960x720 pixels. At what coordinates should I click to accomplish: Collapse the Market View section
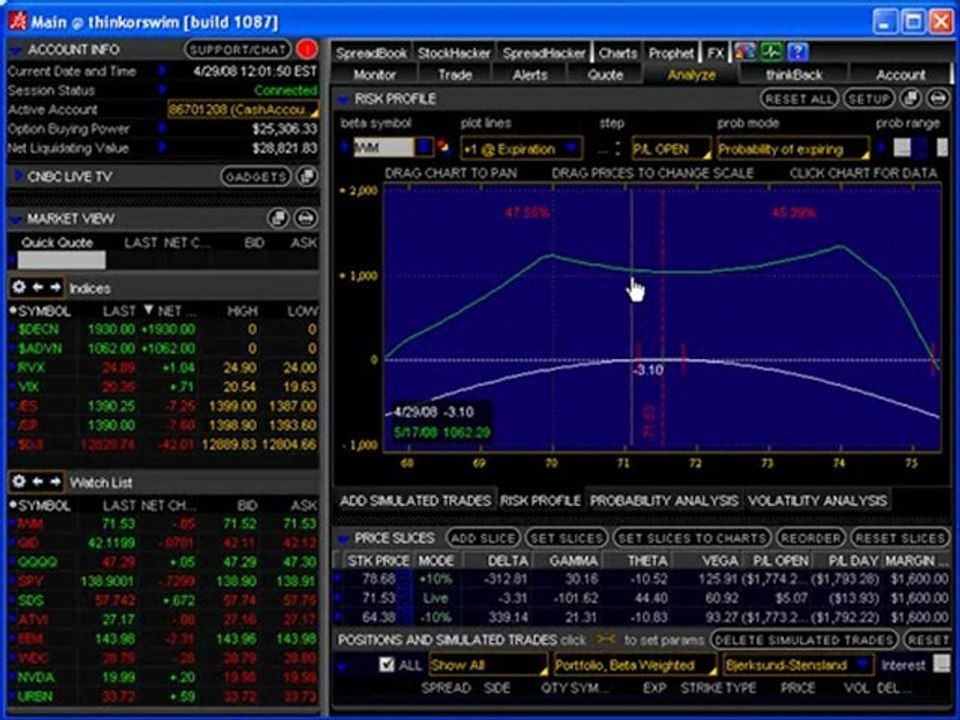[16, 219]
